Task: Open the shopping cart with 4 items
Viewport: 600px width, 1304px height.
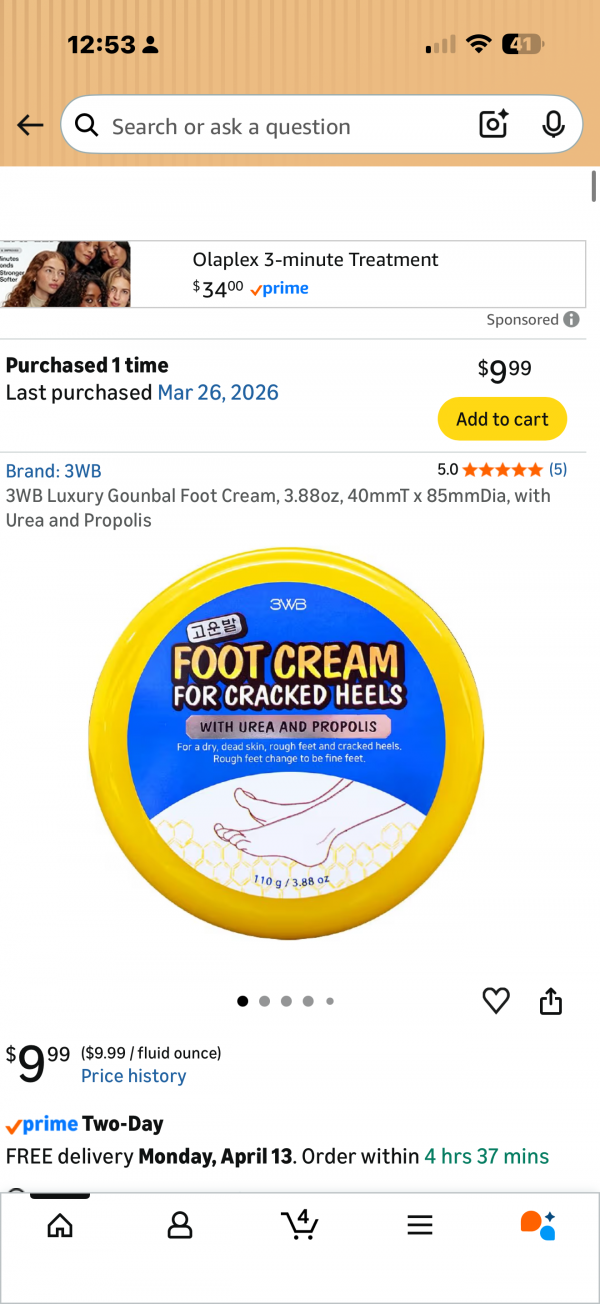Action: pos(299,1224)
